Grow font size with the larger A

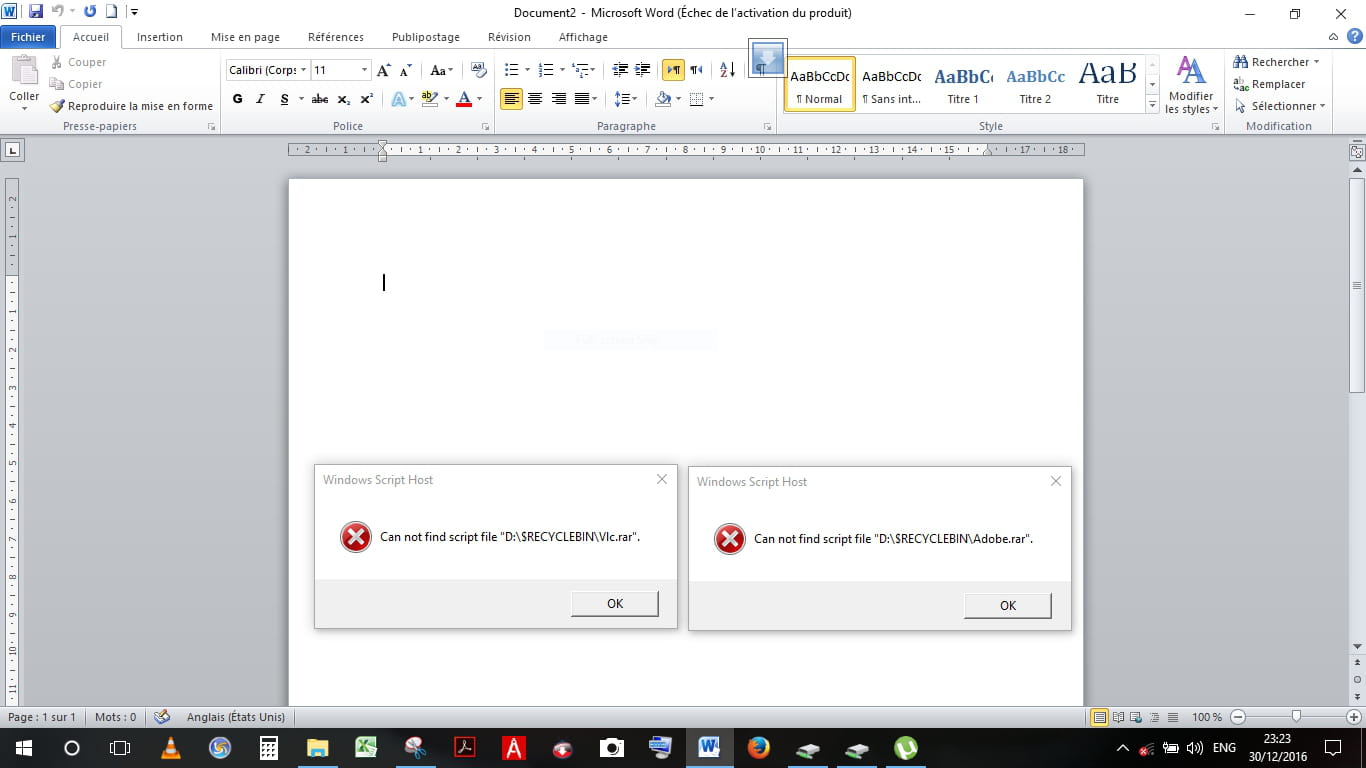384,70
